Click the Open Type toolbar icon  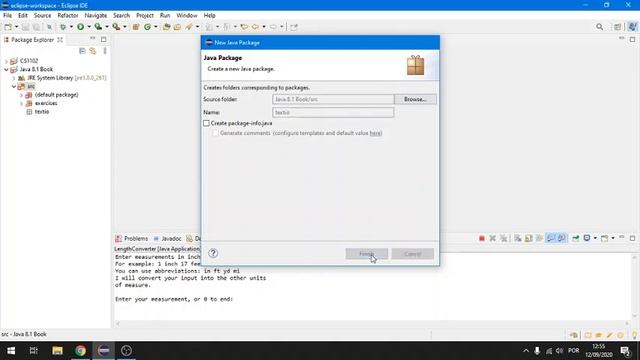pyautogui.click(x=167, y=27)
